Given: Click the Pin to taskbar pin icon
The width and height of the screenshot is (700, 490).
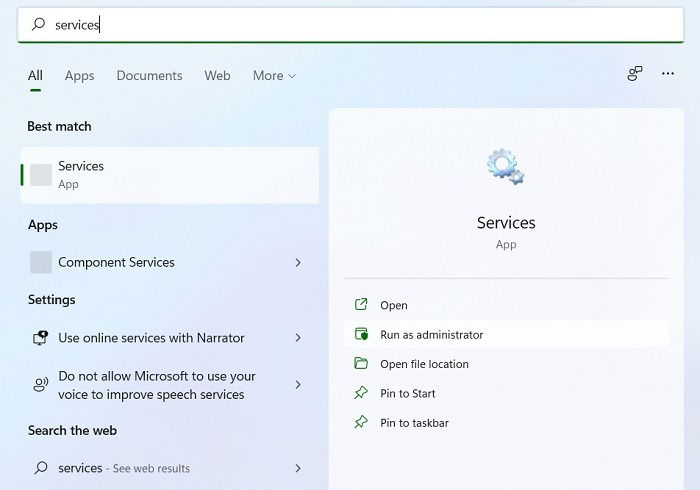Looking at the screenshot, I should pyautogui.click(x=361, y=422).
